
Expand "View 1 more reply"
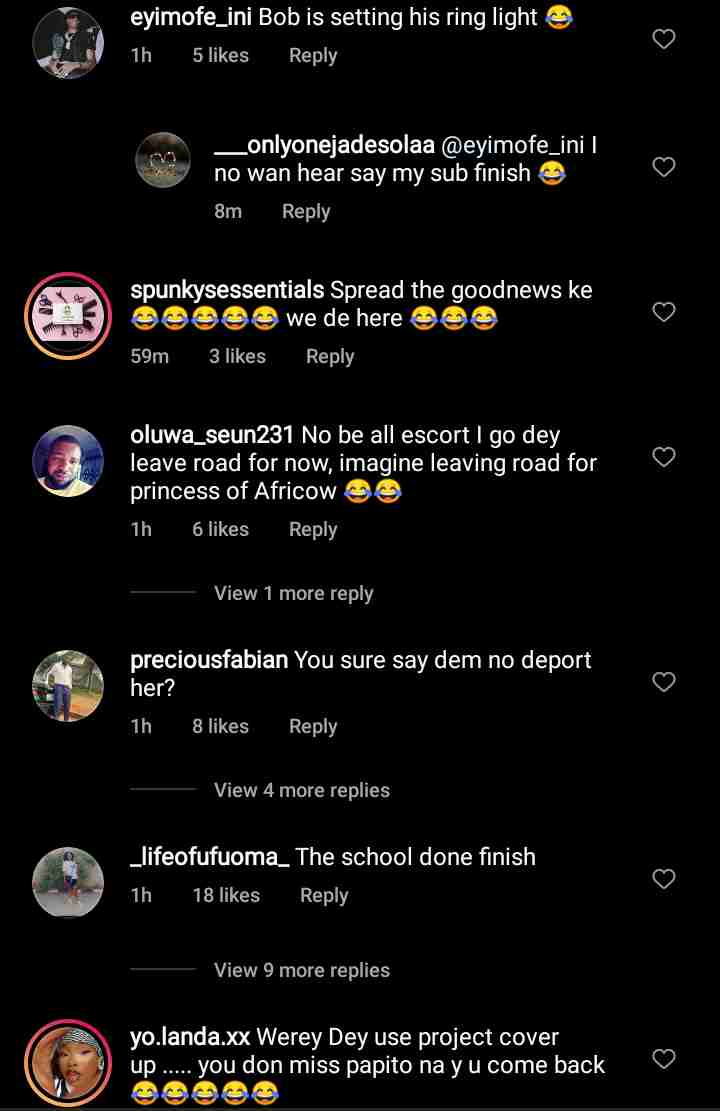click(x=293, y=593)
